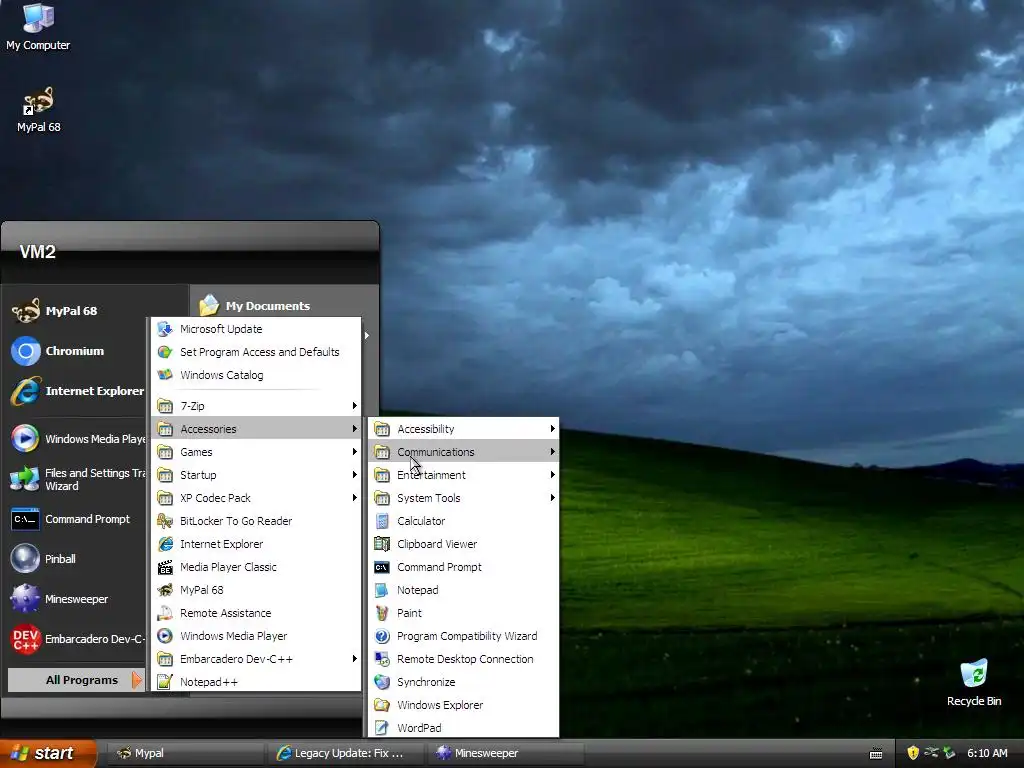Switch to the Mypal taskbar window
1024x768 pixels.
[x=184, y=753]
